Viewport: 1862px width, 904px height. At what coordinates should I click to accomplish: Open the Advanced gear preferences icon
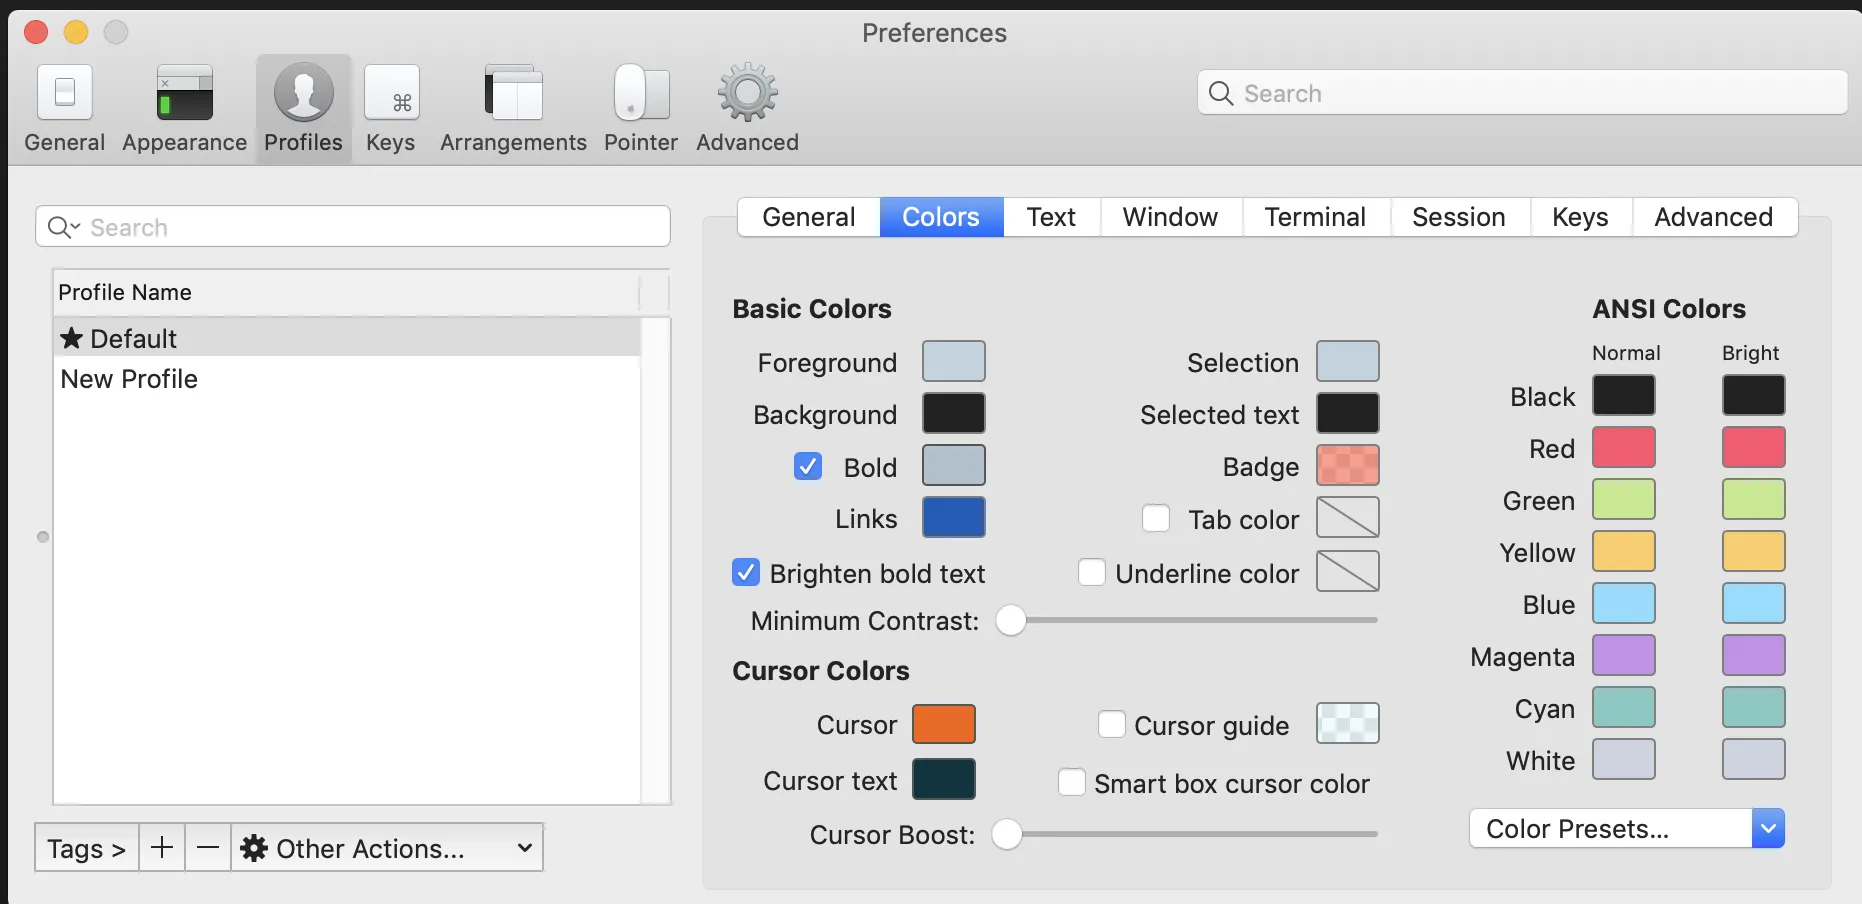click(747, 94)
